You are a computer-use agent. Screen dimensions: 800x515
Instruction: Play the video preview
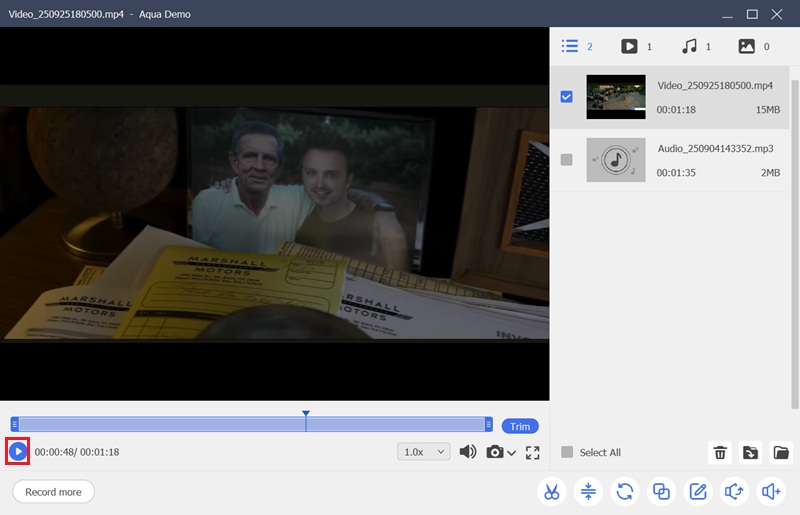tap(18, 452)
